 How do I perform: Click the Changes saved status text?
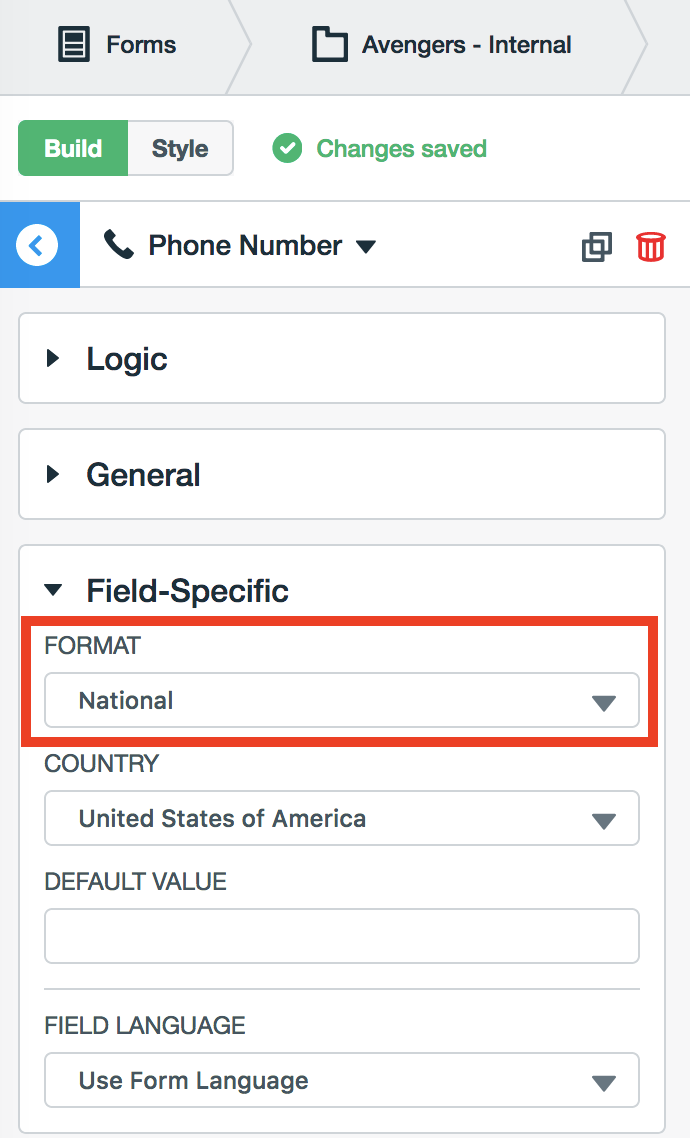coord(401,149)
